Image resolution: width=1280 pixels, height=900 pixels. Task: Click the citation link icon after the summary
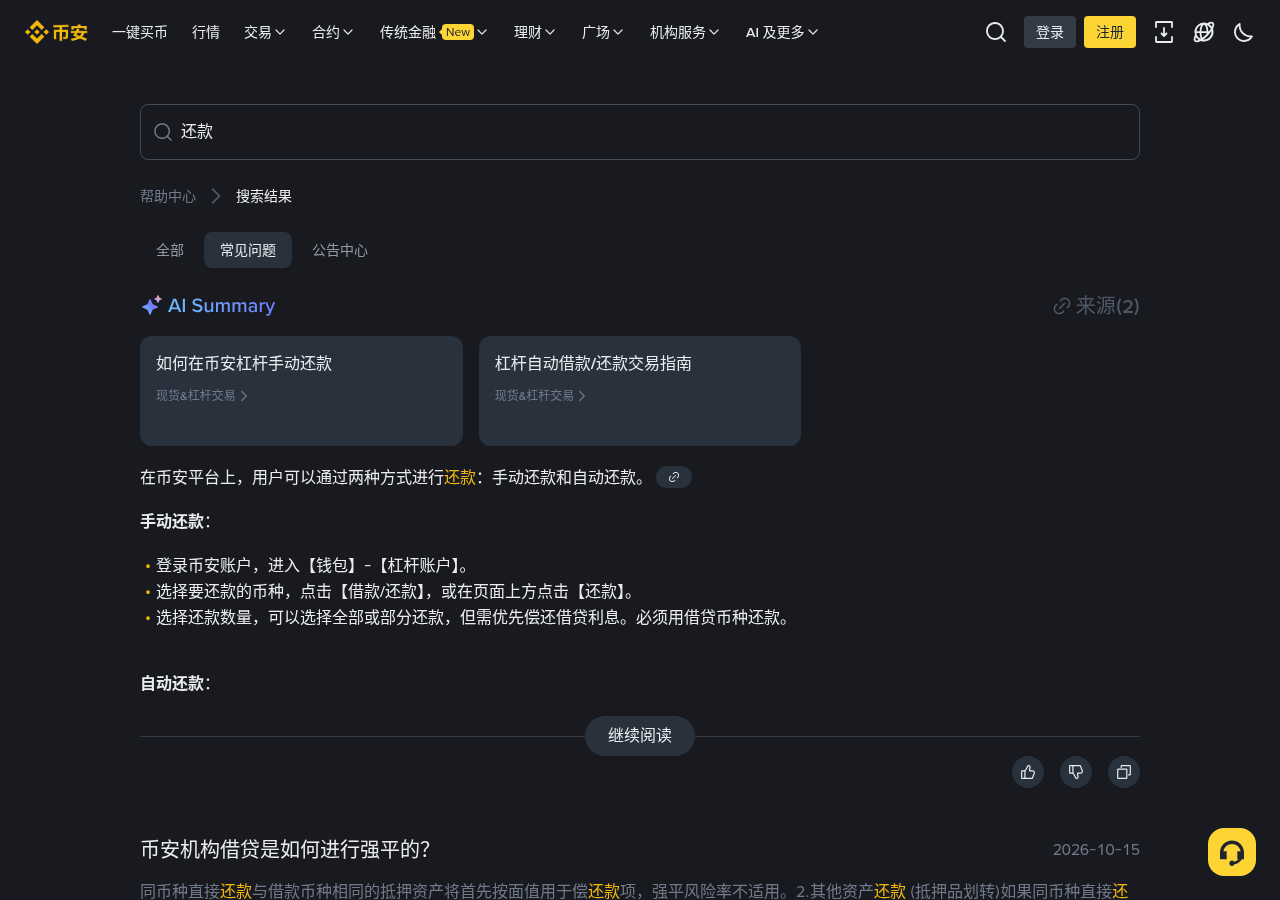pos(674,477)
